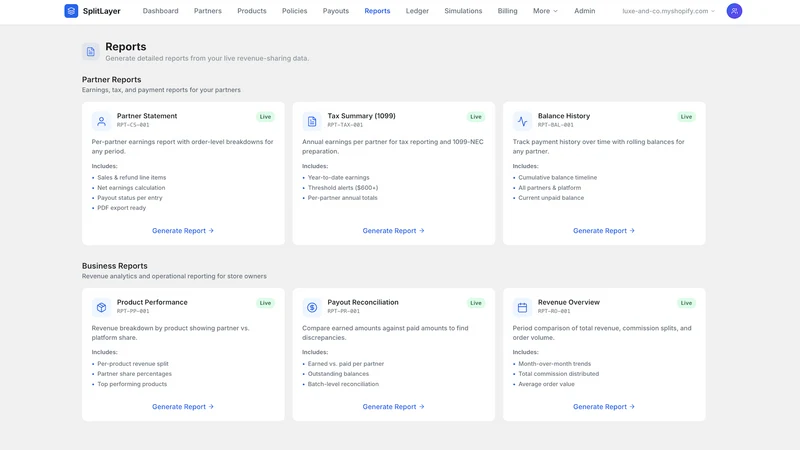Open the Products section
The height and width of the screenshot is (450, 800).
point(252,11)
